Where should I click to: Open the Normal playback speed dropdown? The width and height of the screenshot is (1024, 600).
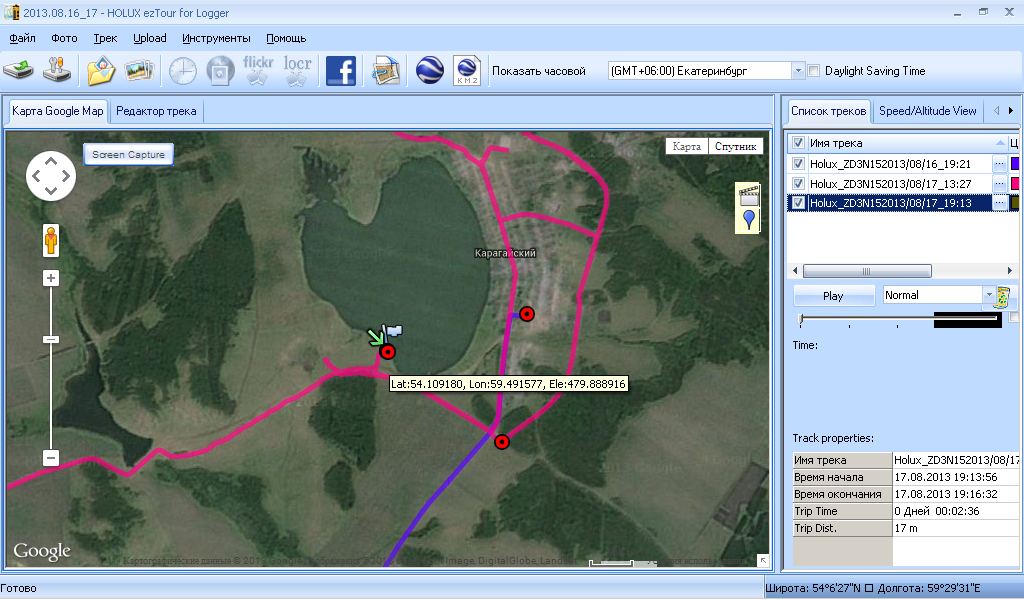coord(989,295)
